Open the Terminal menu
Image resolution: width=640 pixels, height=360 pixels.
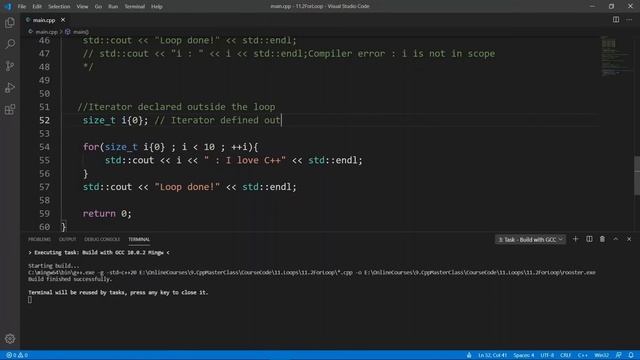tap(135, 7)
